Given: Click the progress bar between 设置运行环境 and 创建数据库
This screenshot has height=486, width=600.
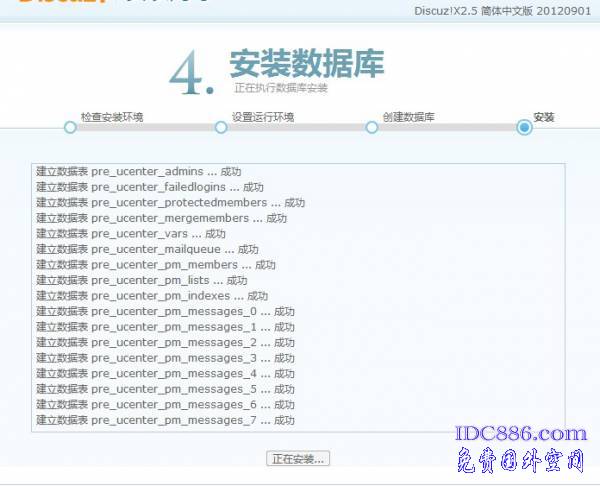Looking at the screenshot, I should pyautogui.click(x=296, y=127).
